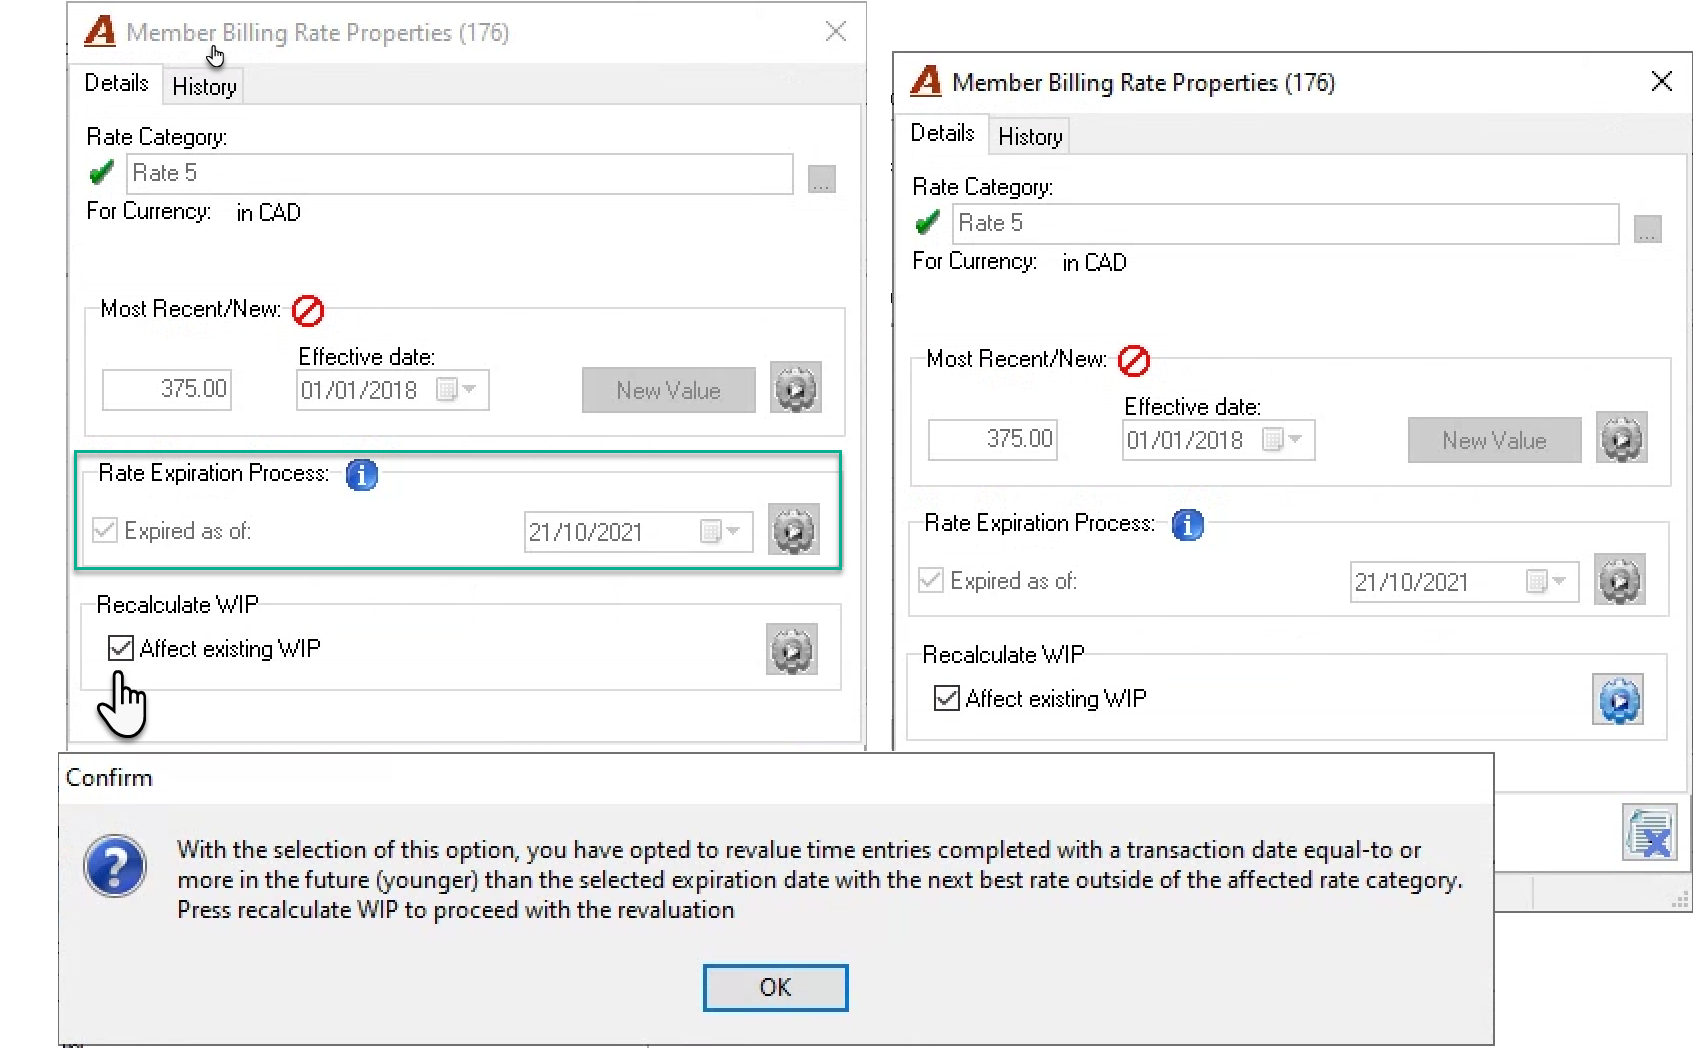Viewport: 1693px width, 1049px height.
Task: Click the expiration process gear in left window
Action: (x=794, y=530)
